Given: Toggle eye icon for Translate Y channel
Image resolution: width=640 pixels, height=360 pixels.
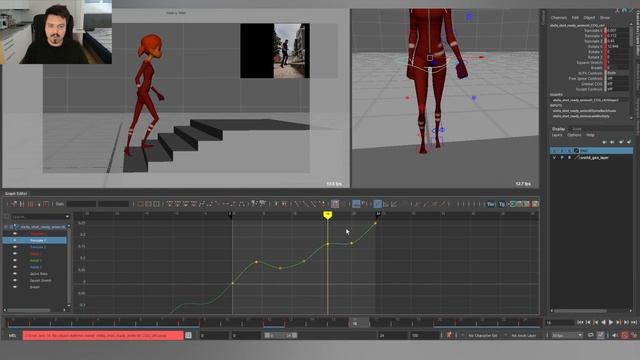Looking at the screenshot, I should click(x=15, y=240).
